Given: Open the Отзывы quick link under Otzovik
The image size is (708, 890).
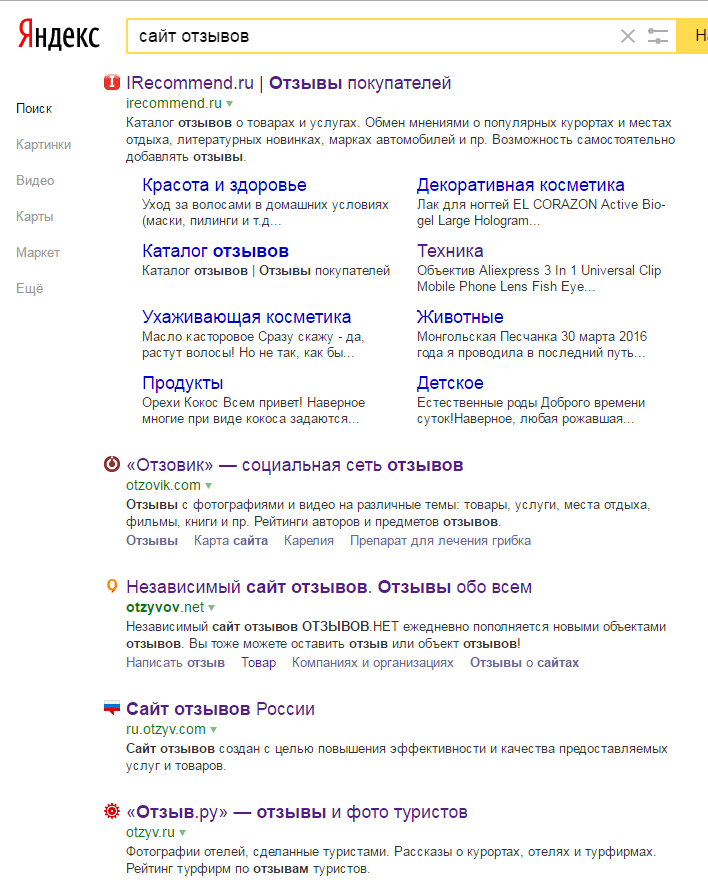Looking at the screenshot, I should pos(152,541).
